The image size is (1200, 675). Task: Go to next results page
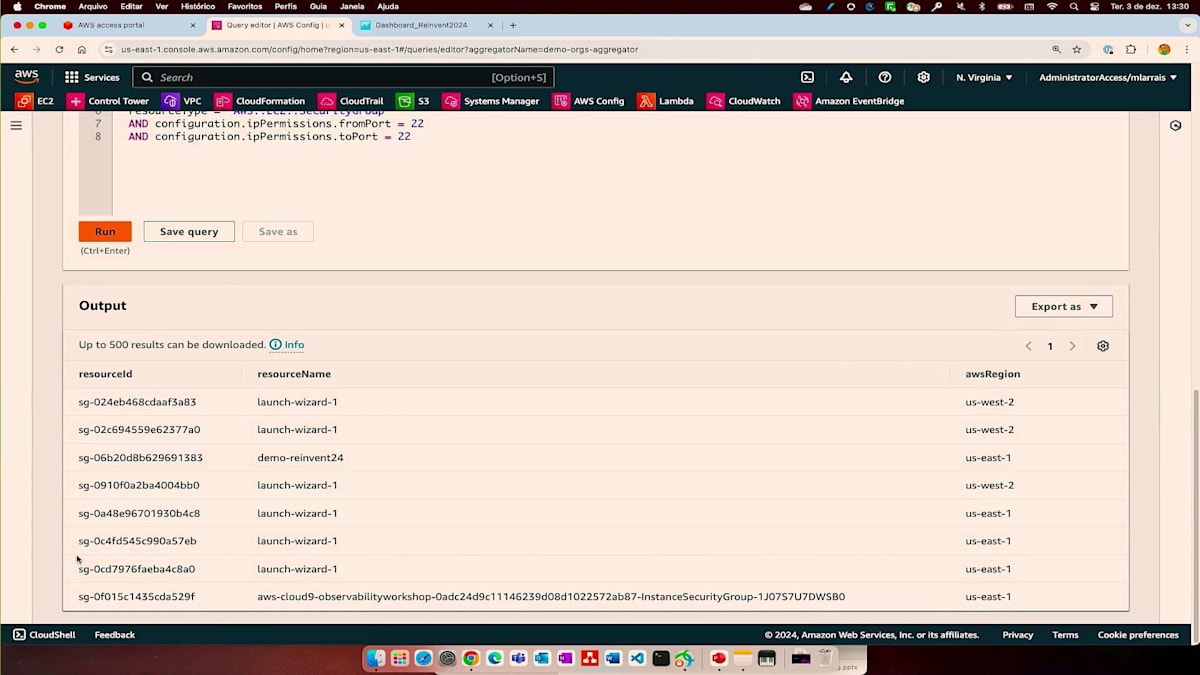[1072, 346]
